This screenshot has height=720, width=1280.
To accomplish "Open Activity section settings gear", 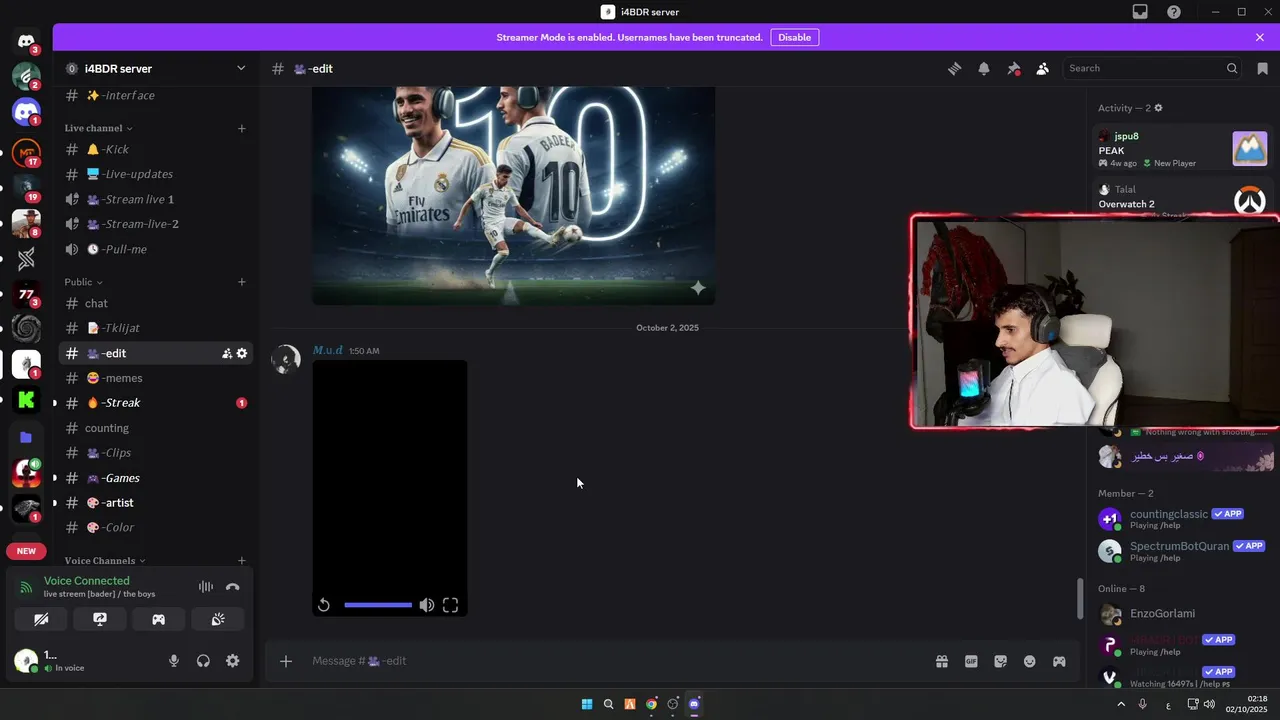I will [x=1158, y=108].
